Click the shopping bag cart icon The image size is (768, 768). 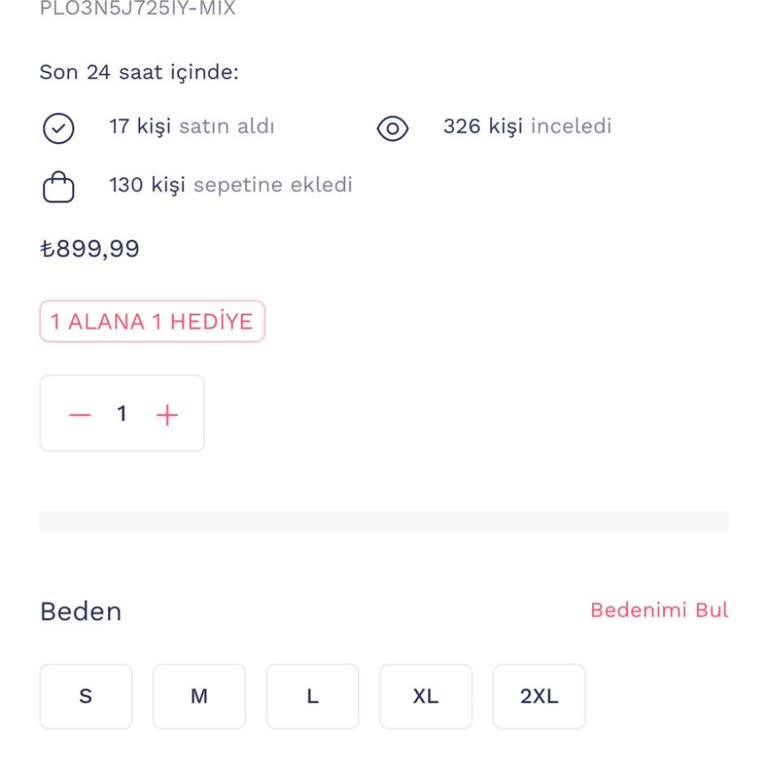tap(59, 186)
